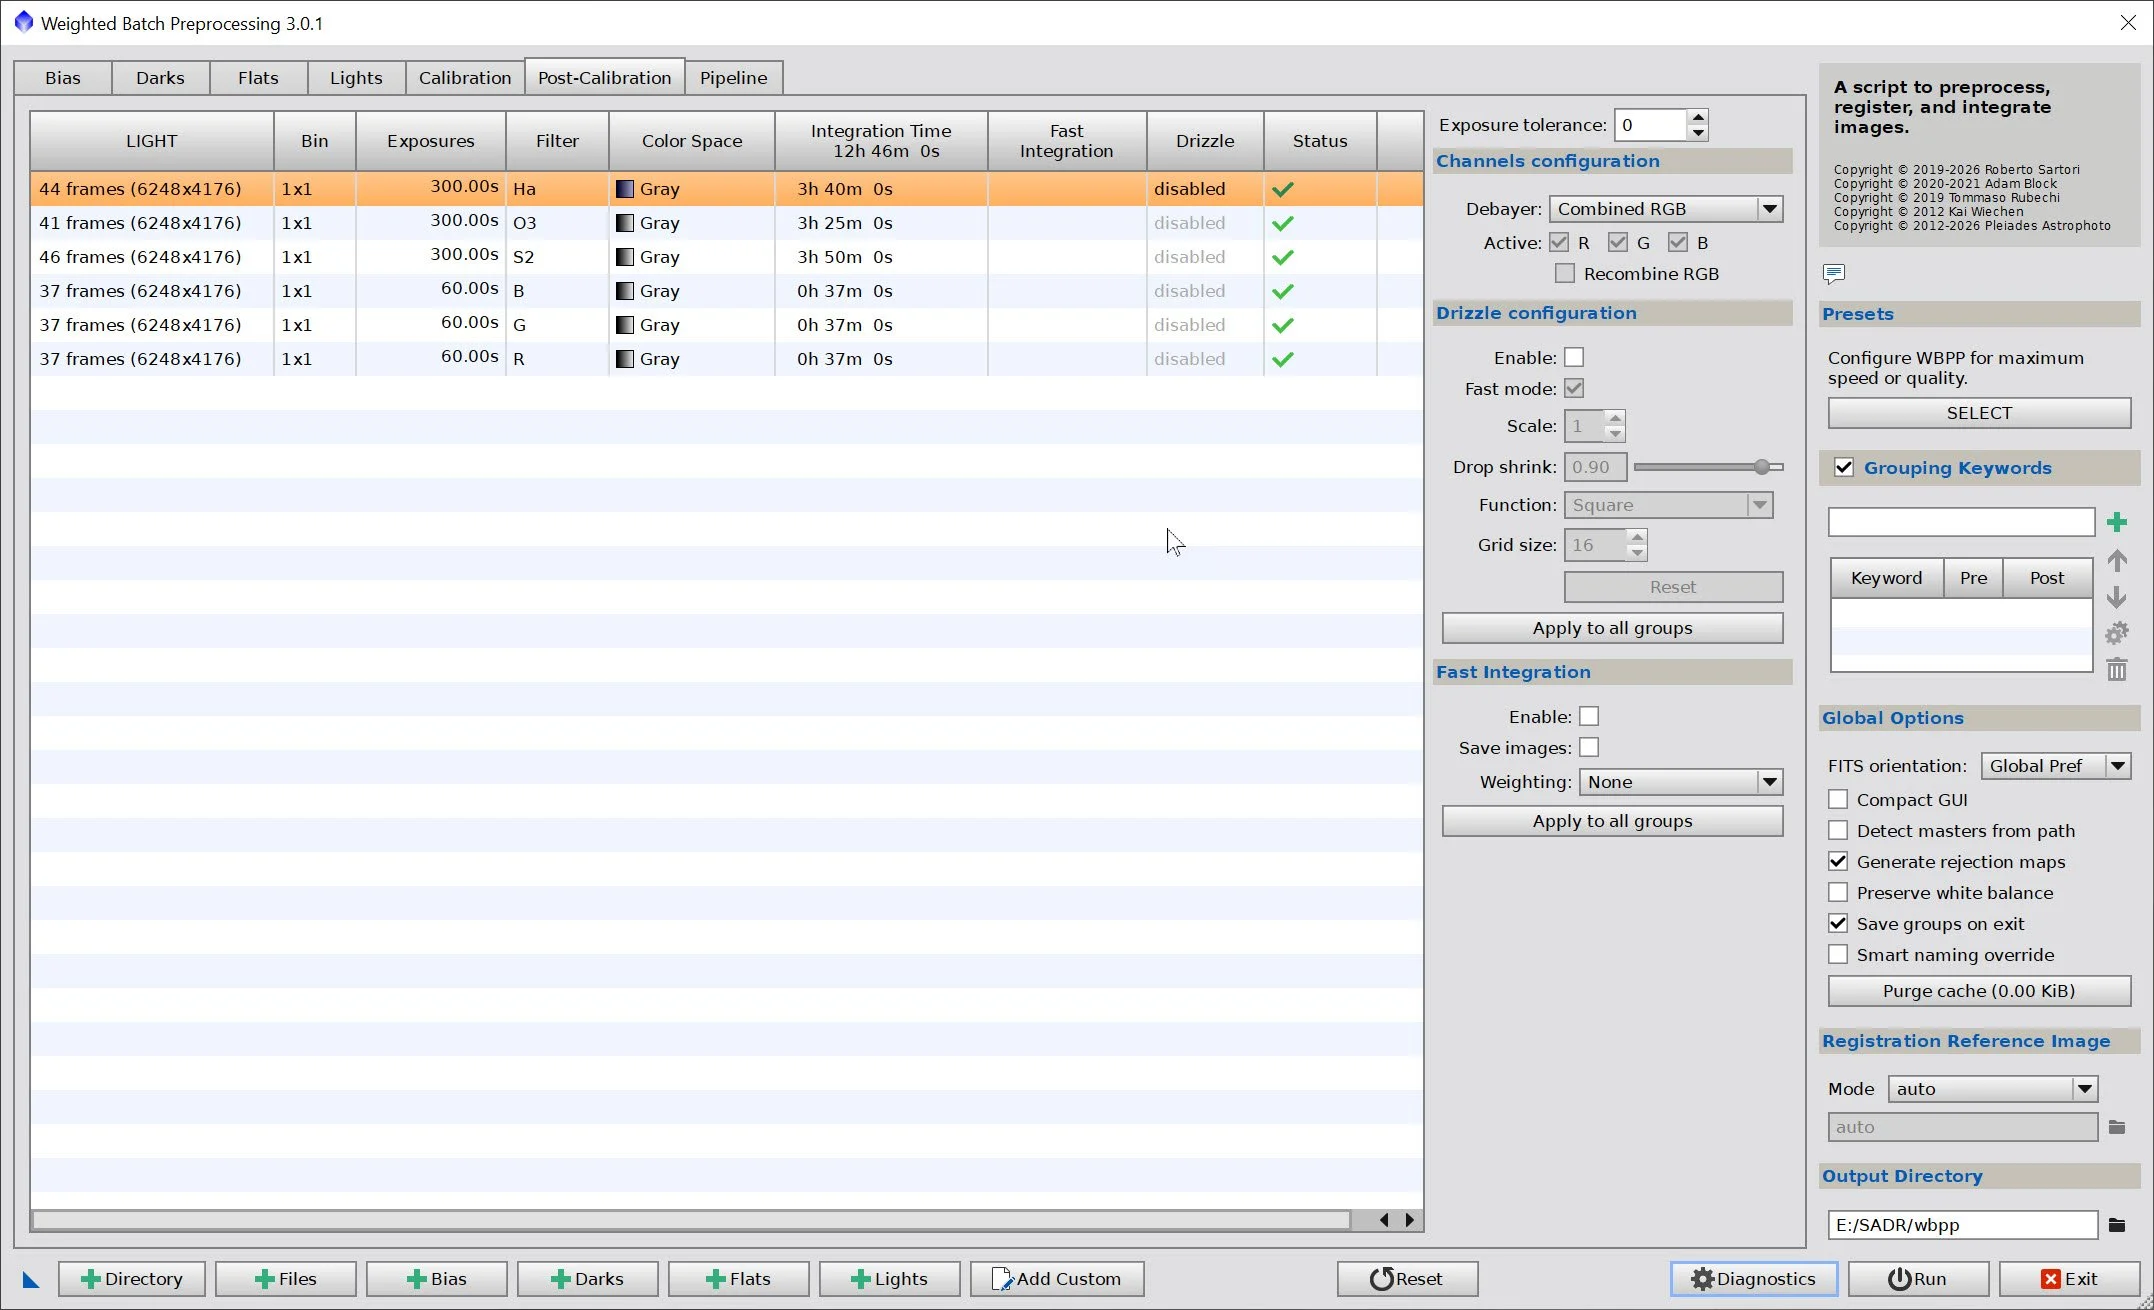Screen dimensions: 2154x1310
Task: Click presets SELECT button
Action: pos(1979,413)
